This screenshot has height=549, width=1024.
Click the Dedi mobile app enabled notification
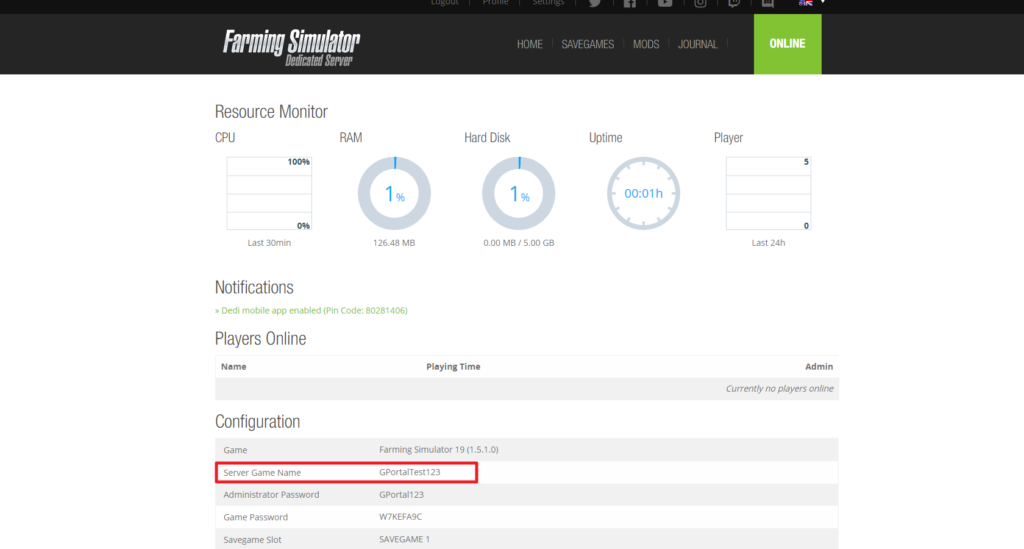(x=311, y=310)
